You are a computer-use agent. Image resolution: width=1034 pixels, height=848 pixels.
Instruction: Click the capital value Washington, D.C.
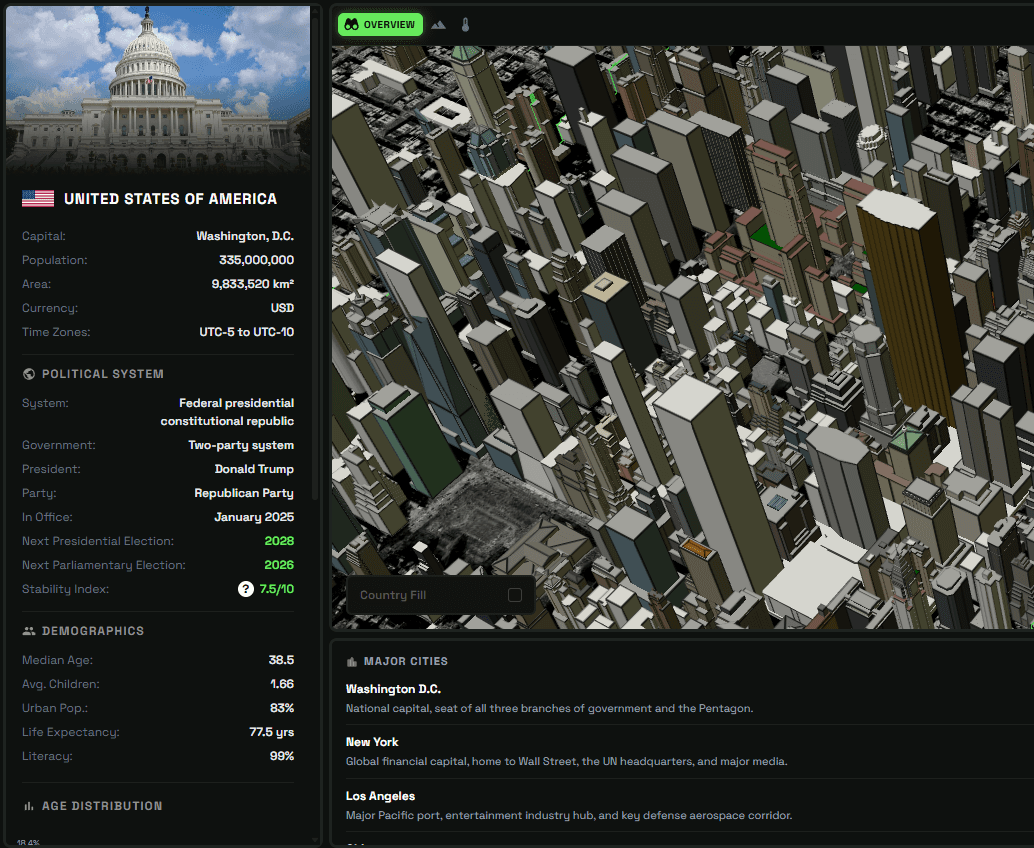pos(245,236)
